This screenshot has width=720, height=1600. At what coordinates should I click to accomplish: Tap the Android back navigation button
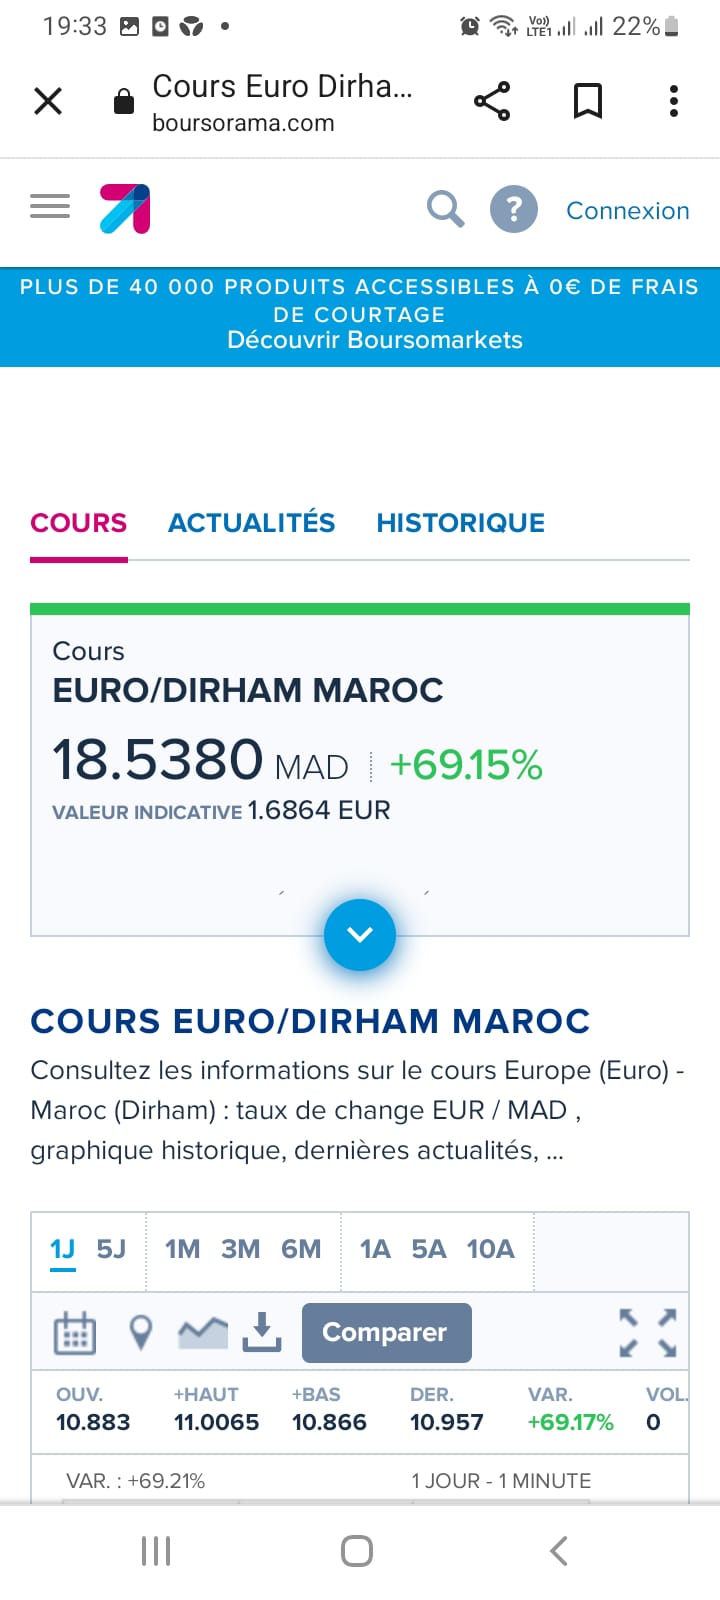tap(558, 1551)
